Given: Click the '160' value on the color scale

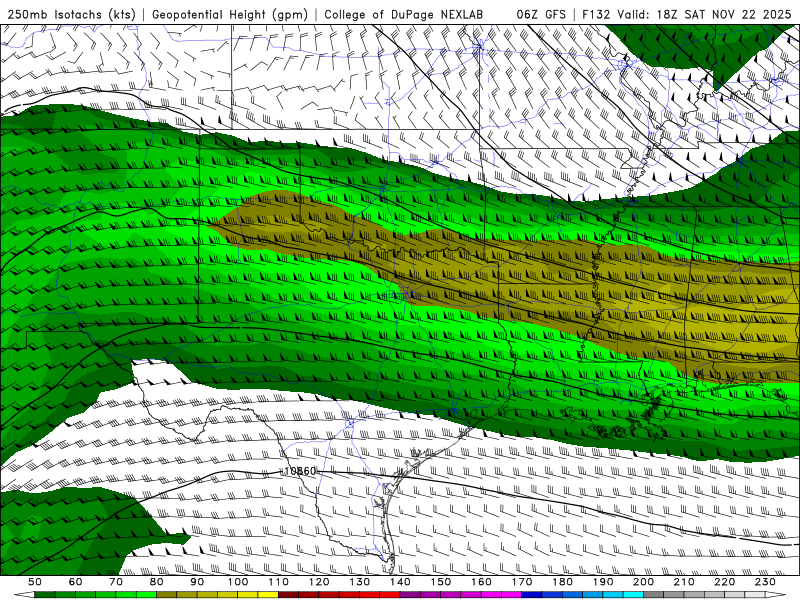Looking at the screenshot, I should 481,582.
